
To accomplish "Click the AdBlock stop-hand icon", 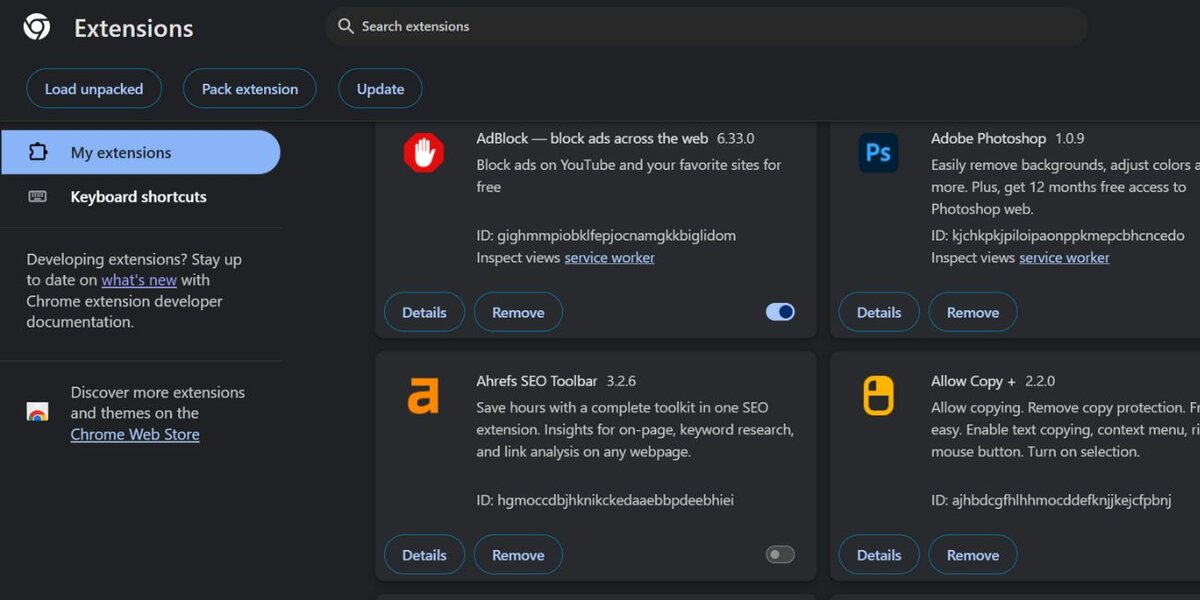I will (424, 155).
